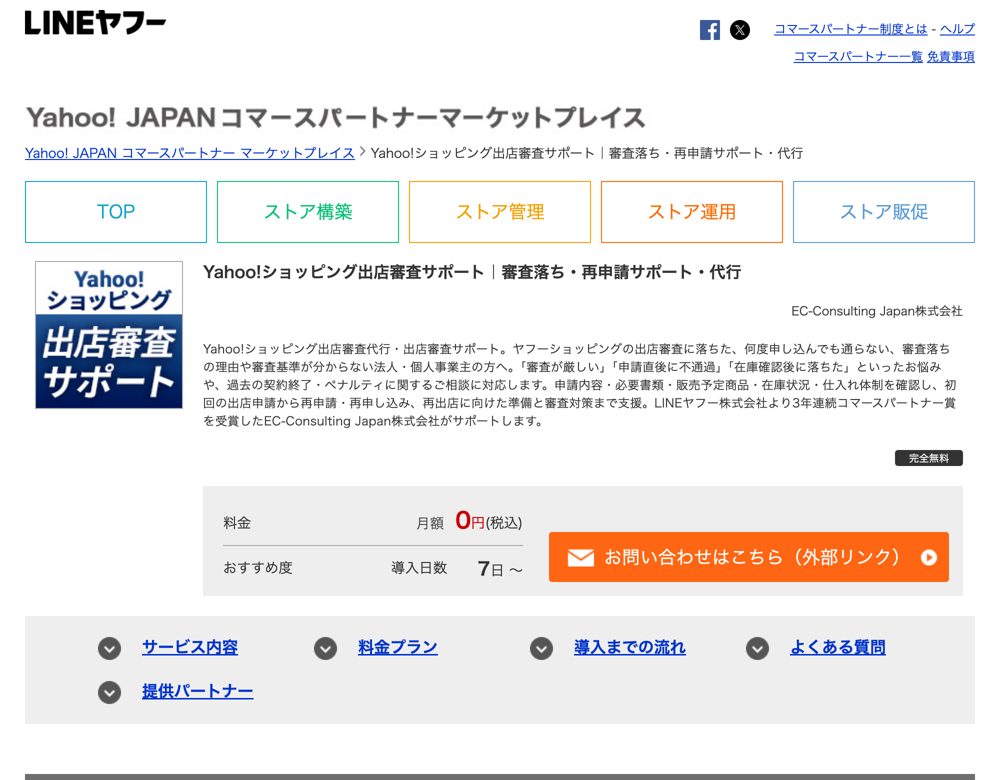Screen dimensions: 1000x780
Task: Switch to ストア構築 tab
Action: (308, 212)
